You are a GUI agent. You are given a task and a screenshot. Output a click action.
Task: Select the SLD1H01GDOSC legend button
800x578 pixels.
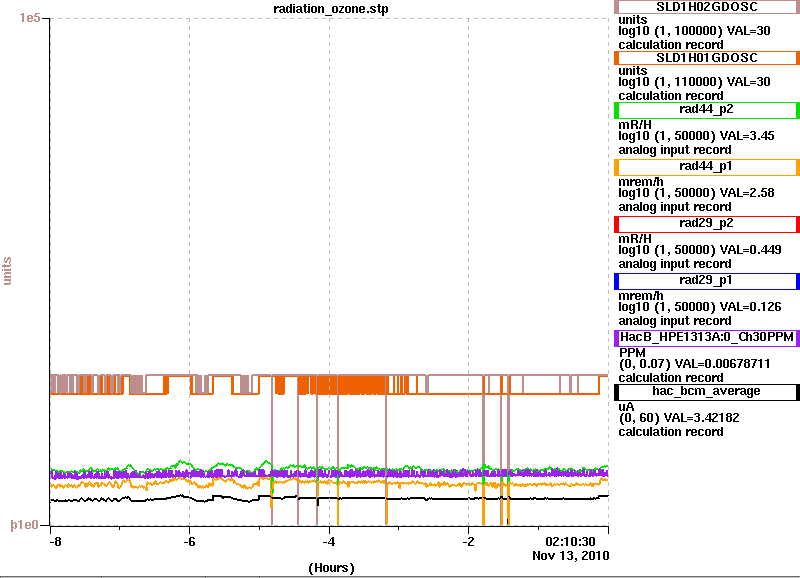(707, 58)
